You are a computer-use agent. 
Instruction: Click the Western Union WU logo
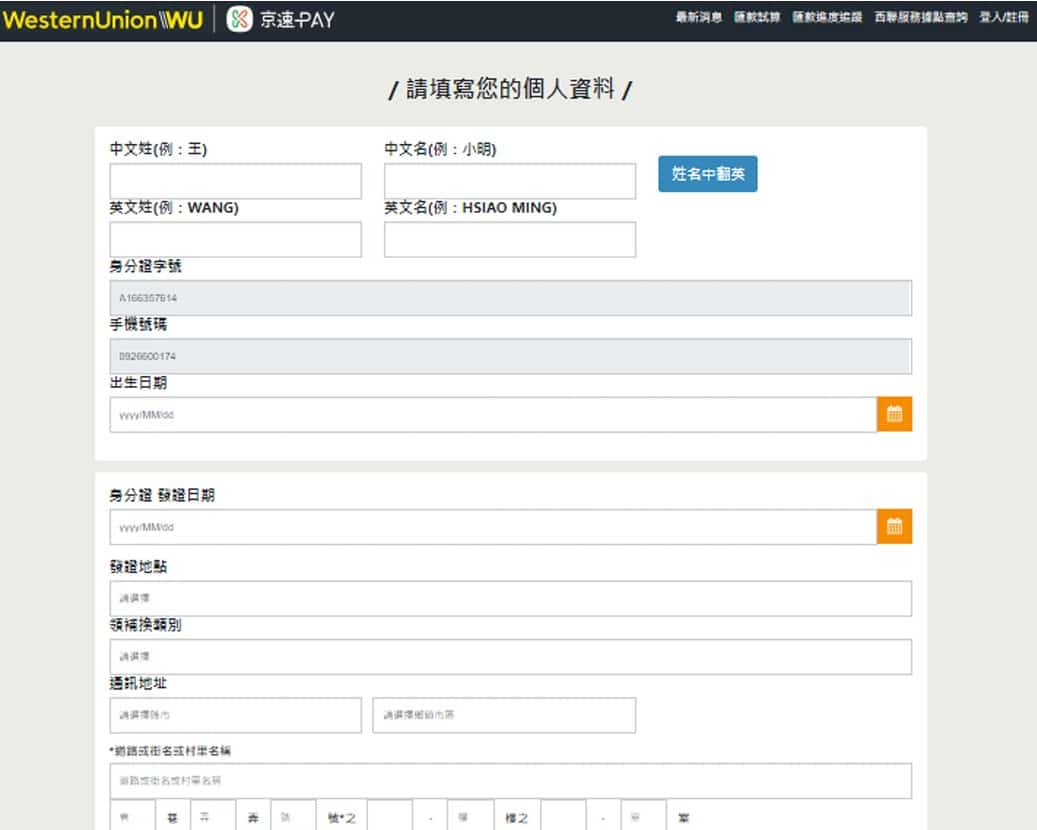click(x=102, y=20)
